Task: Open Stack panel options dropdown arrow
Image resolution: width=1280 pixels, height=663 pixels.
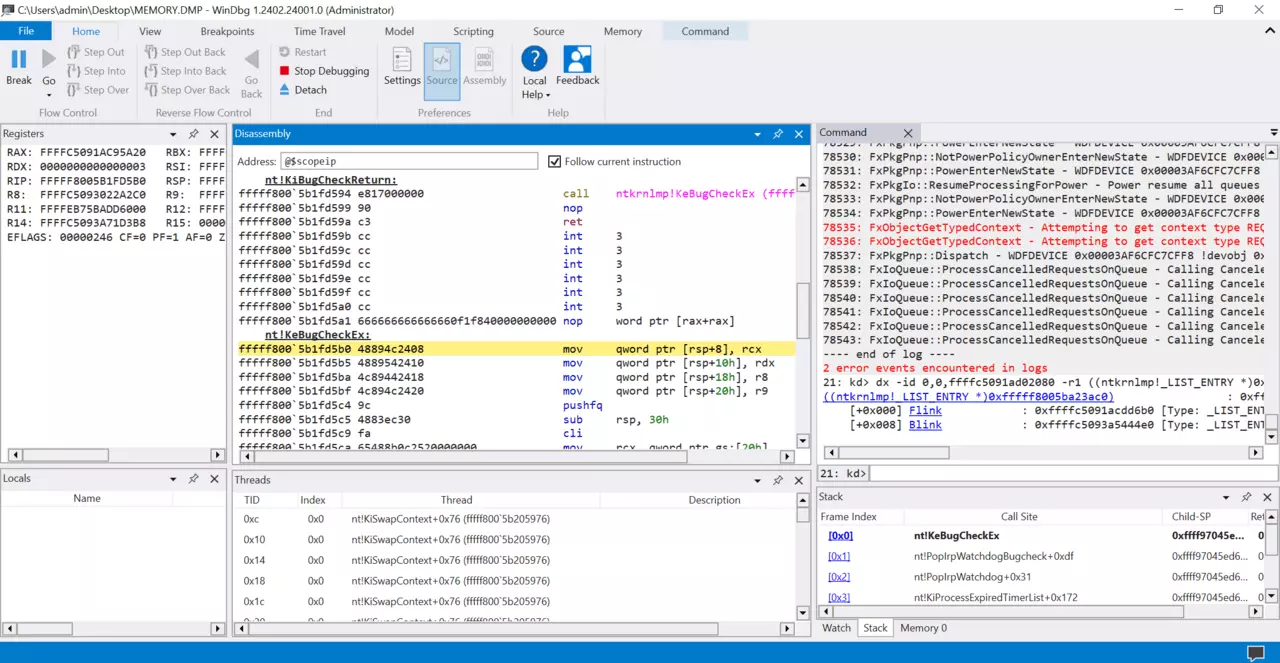Action: coord(1225,497)
